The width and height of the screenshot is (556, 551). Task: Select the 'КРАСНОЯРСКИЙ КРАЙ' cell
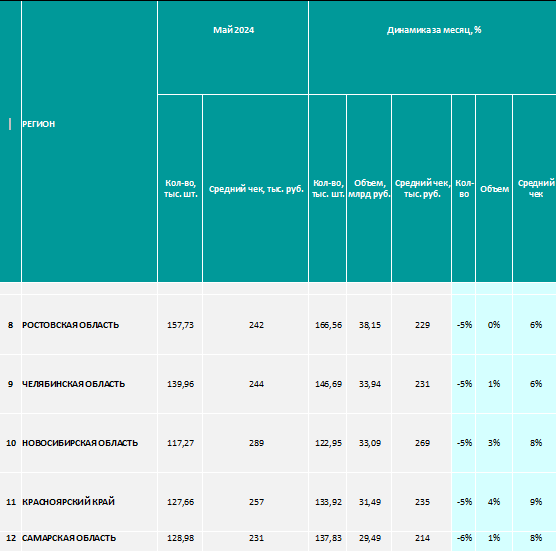(89, 502)
